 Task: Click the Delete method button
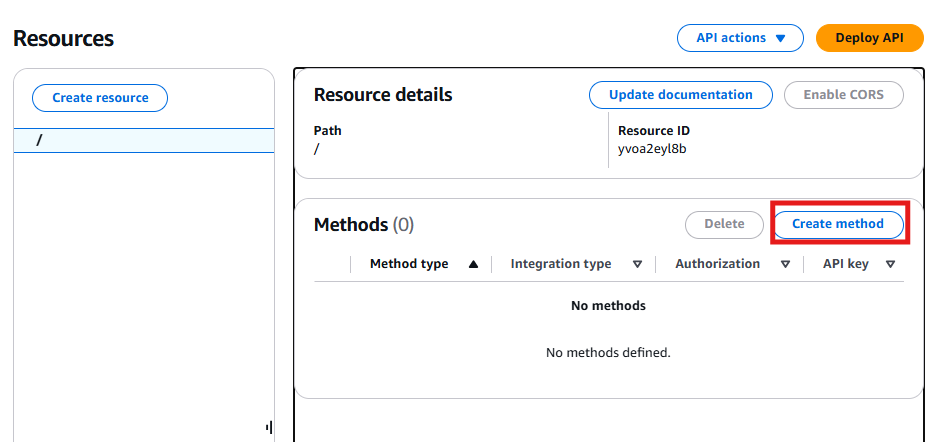[724, 225]
